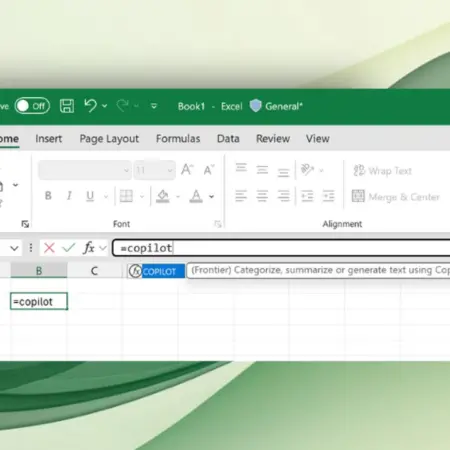Click the Middle Align icon

[262, 170]
